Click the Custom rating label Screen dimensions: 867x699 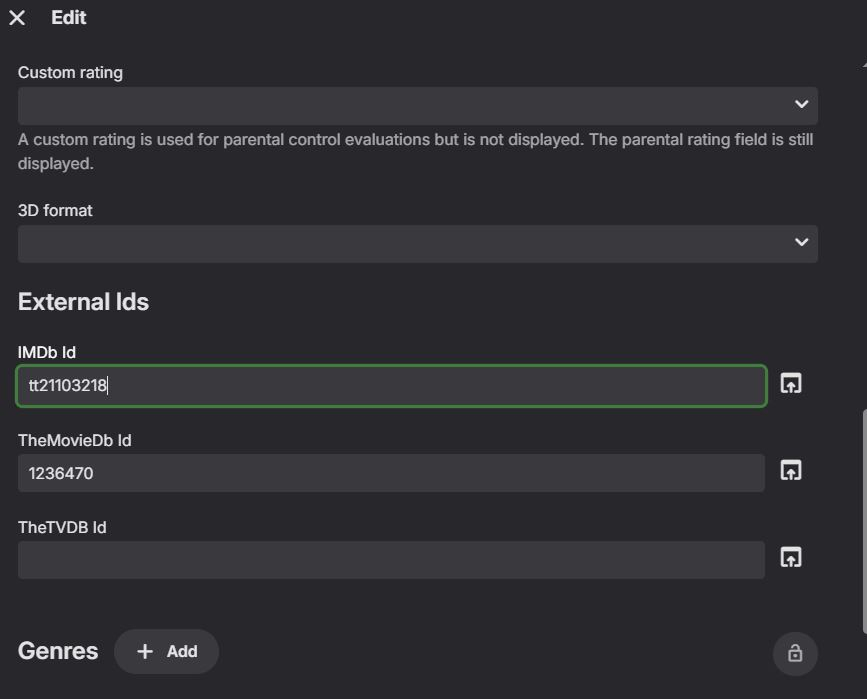70,73
